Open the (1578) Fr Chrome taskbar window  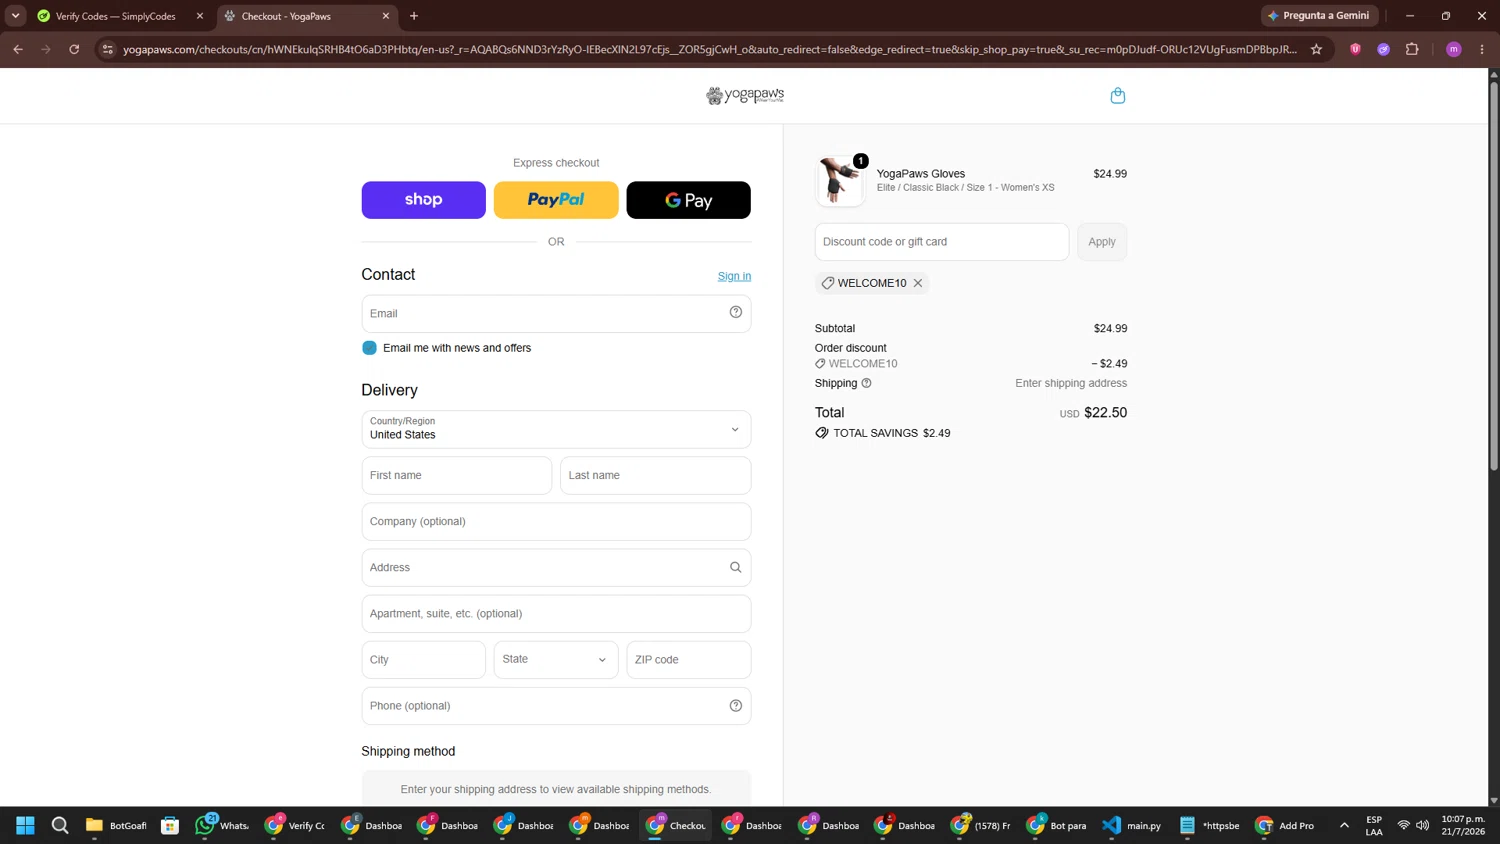tap(980, 825)
